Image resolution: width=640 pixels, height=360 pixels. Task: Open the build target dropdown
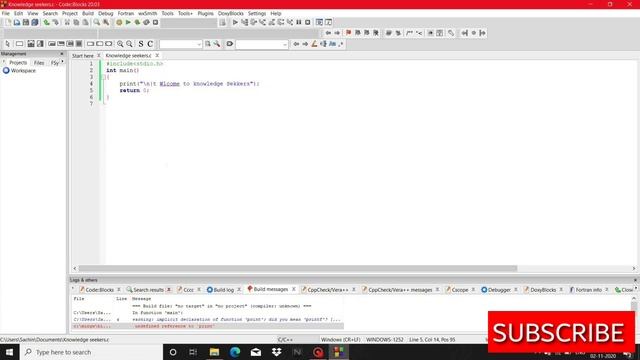pos(189,22)
